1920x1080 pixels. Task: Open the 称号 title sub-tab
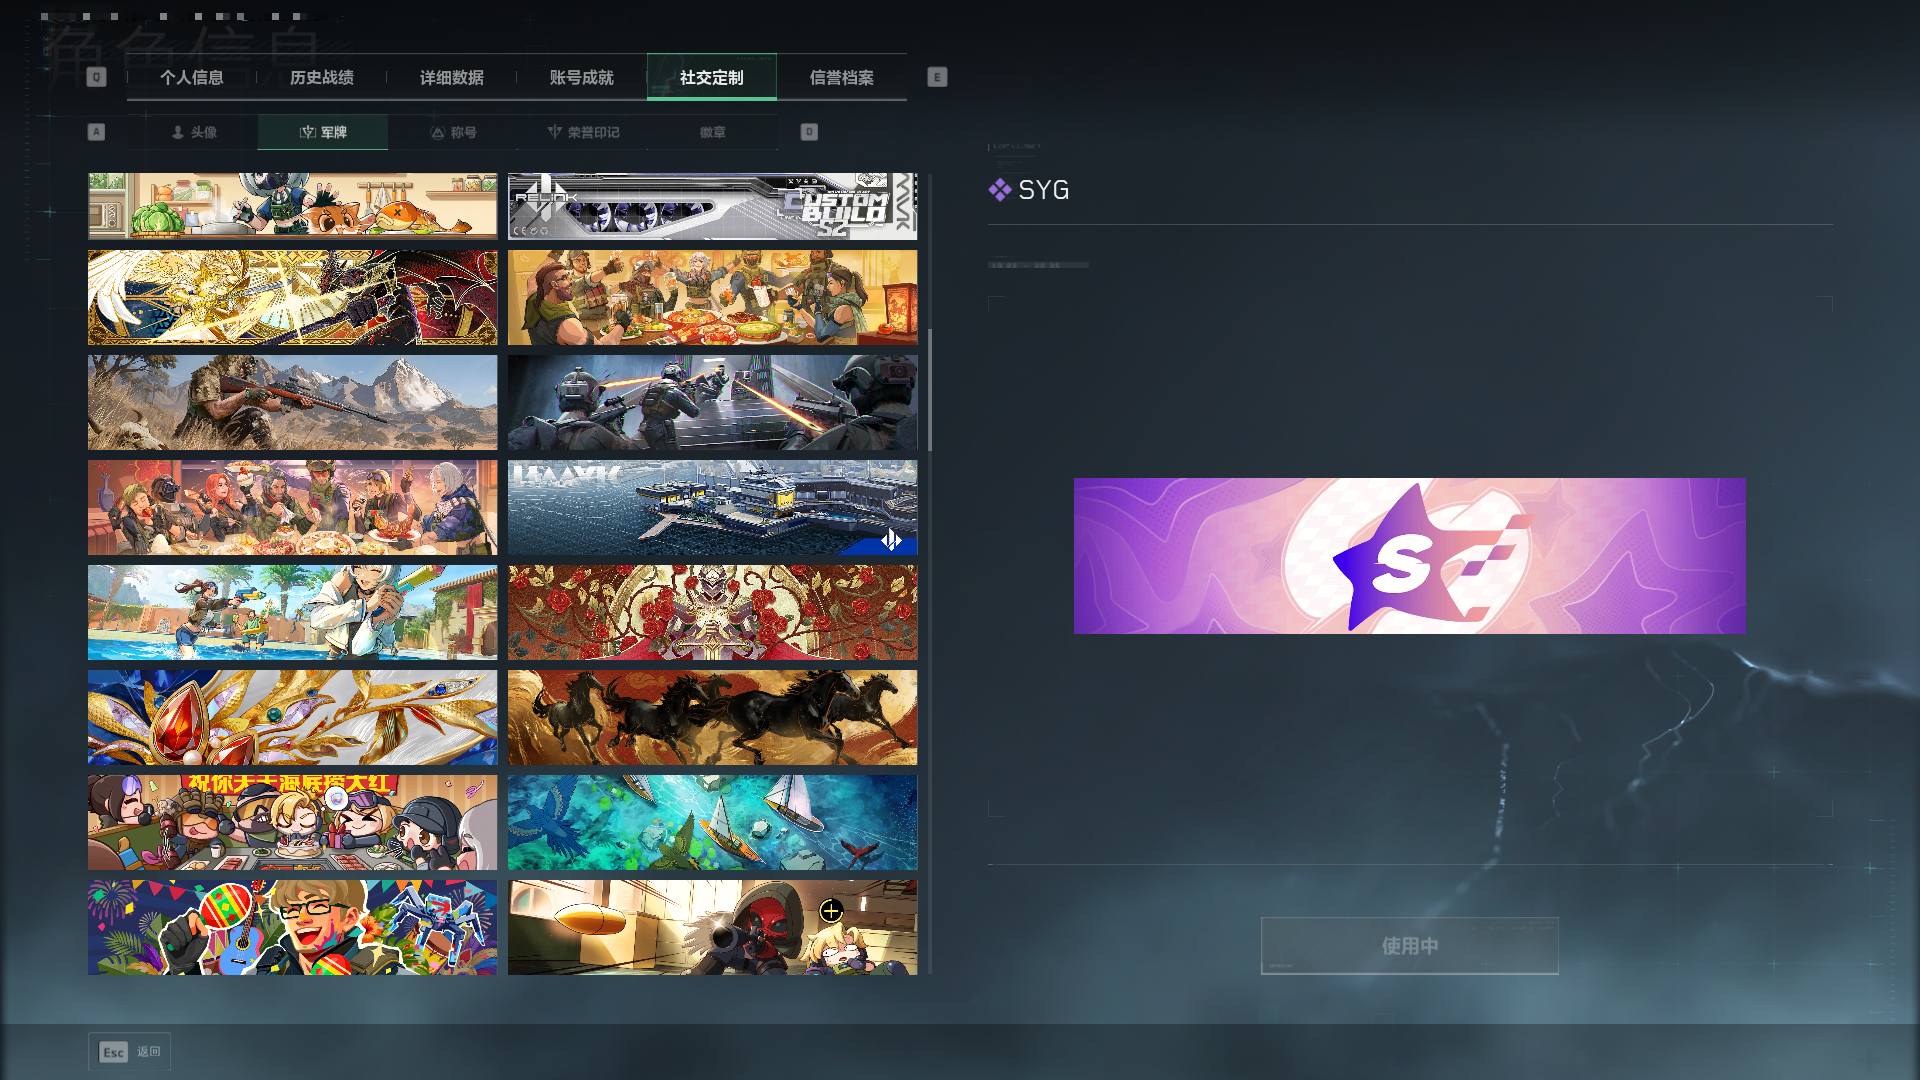(453, 132)
